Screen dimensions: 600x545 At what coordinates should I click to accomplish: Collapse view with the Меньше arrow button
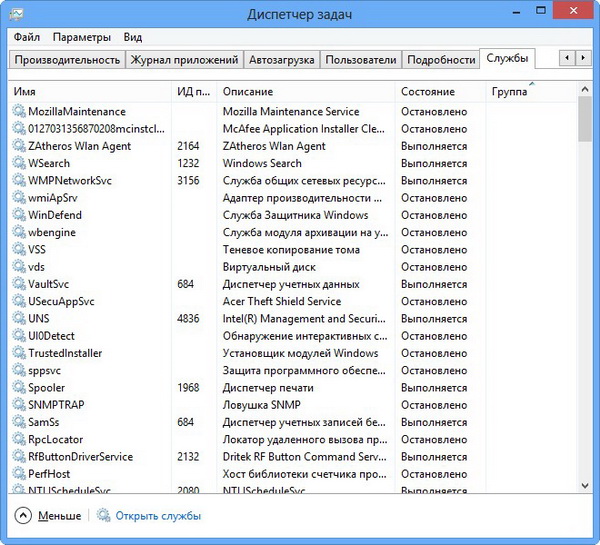pos(23,516)
